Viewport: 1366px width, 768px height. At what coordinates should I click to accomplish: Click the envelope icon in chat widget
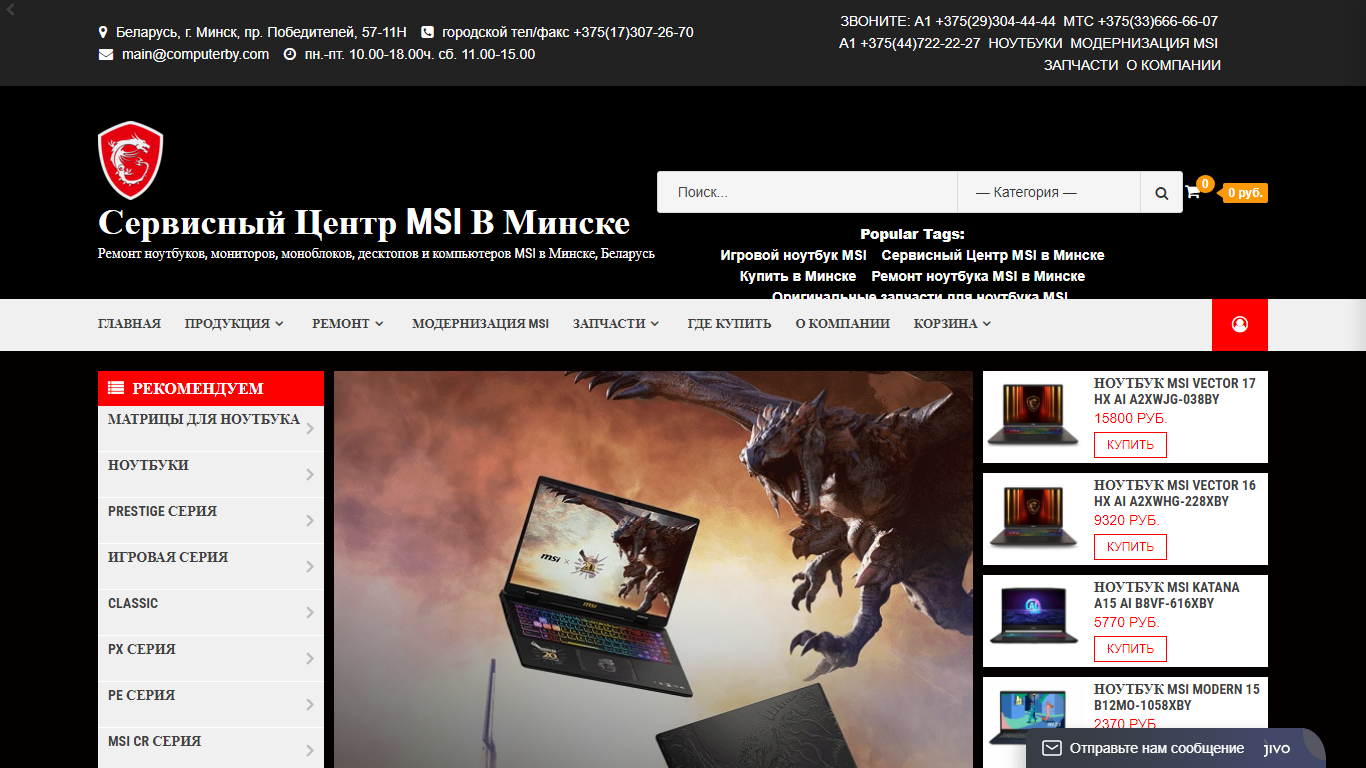(x=1051, y=748)
